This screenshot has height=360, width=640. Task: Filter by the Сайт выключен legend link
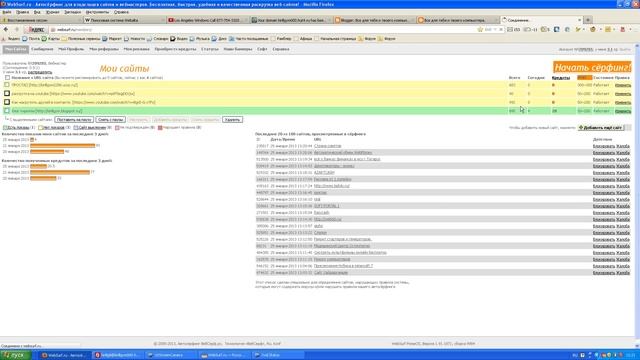click(92, 128)
